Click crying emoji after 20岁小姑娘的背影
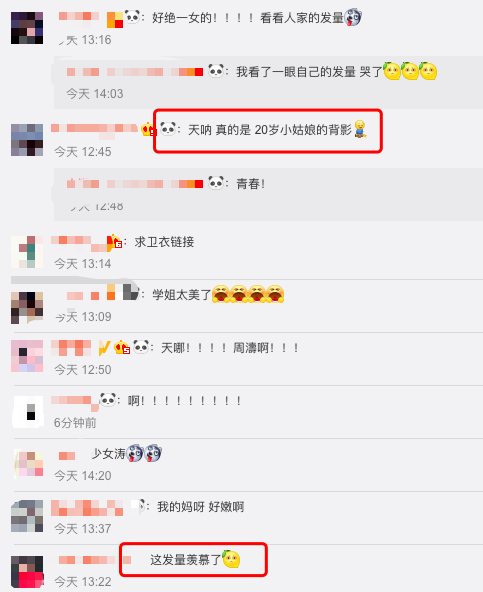The height and width of the screenshot is (592, 483). coord(361,129)
